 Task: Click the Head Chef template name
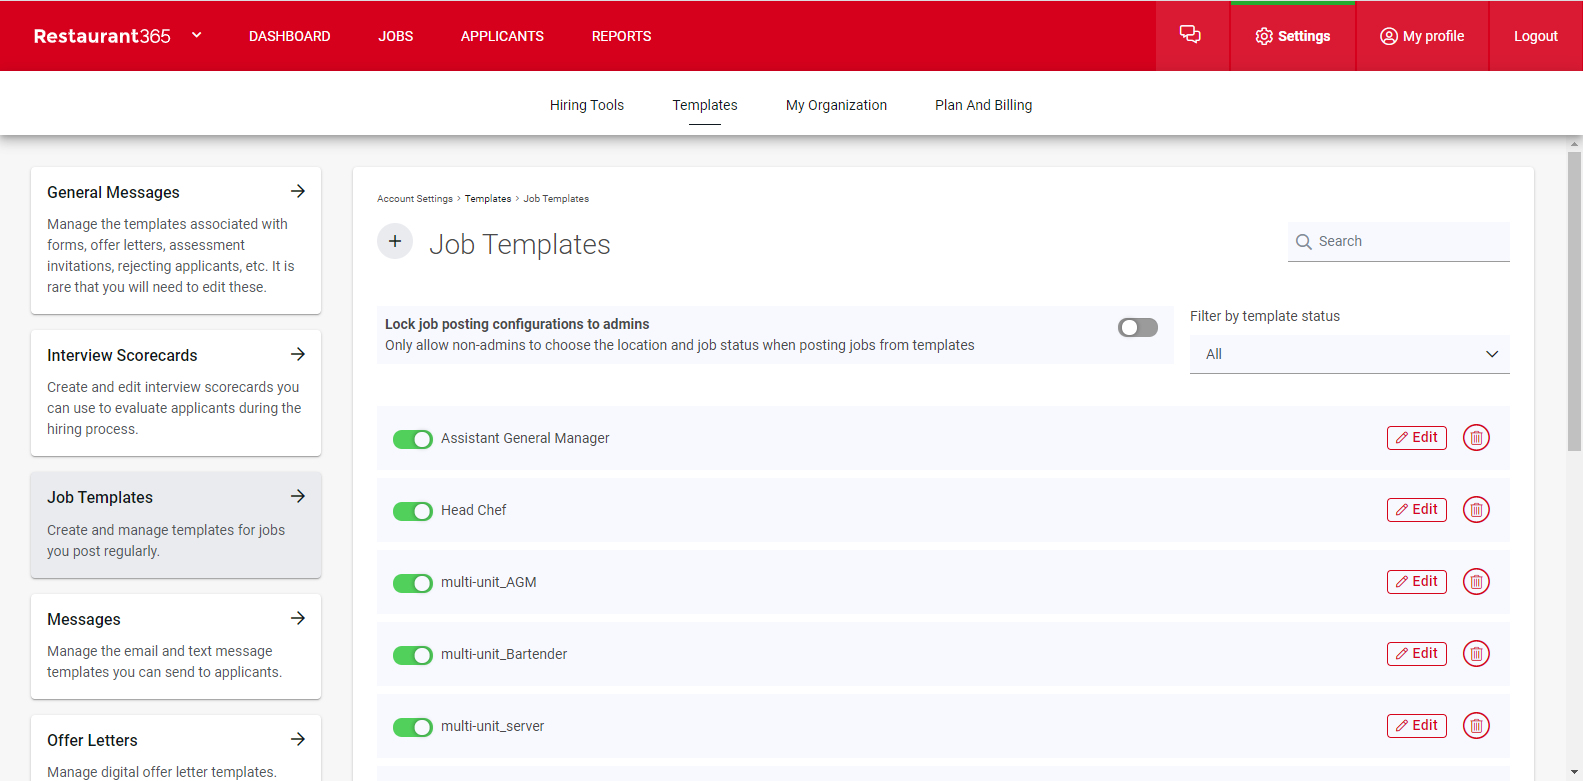tap(474, 510)
